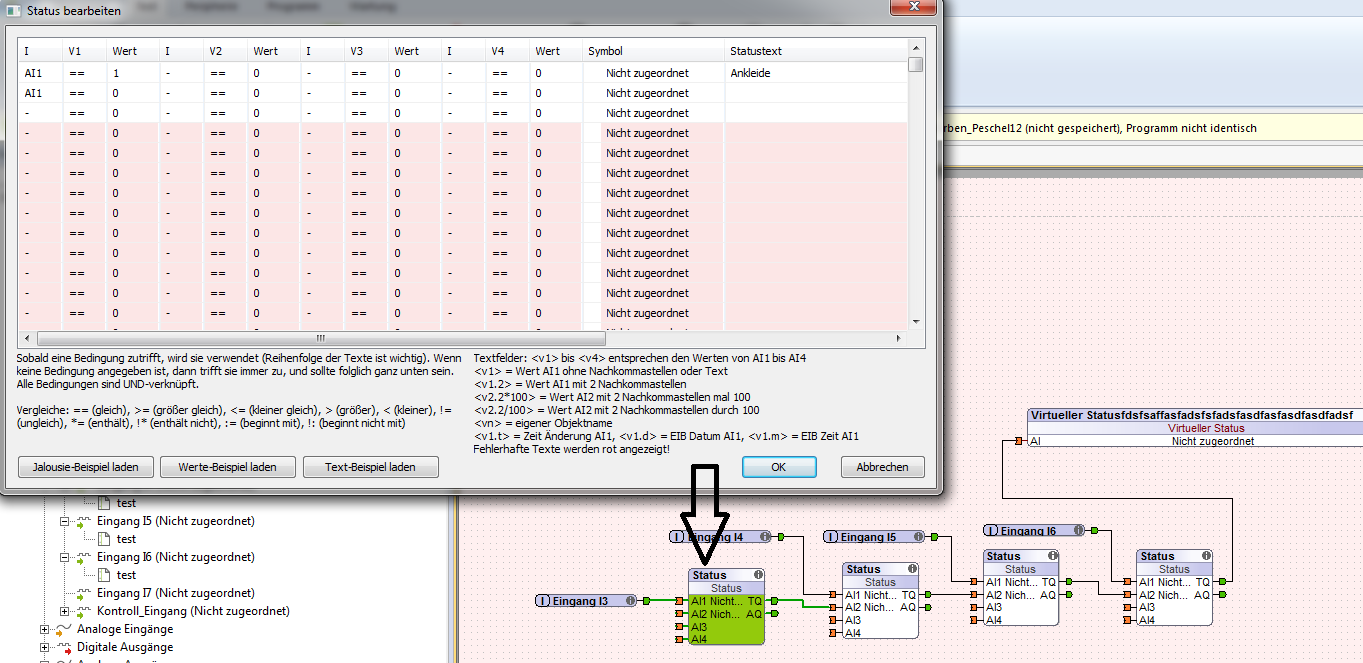Click info icon on Eingang I5 input
Screen dimensions: 1363x663
pyautogui.click(x=920, y=537)
